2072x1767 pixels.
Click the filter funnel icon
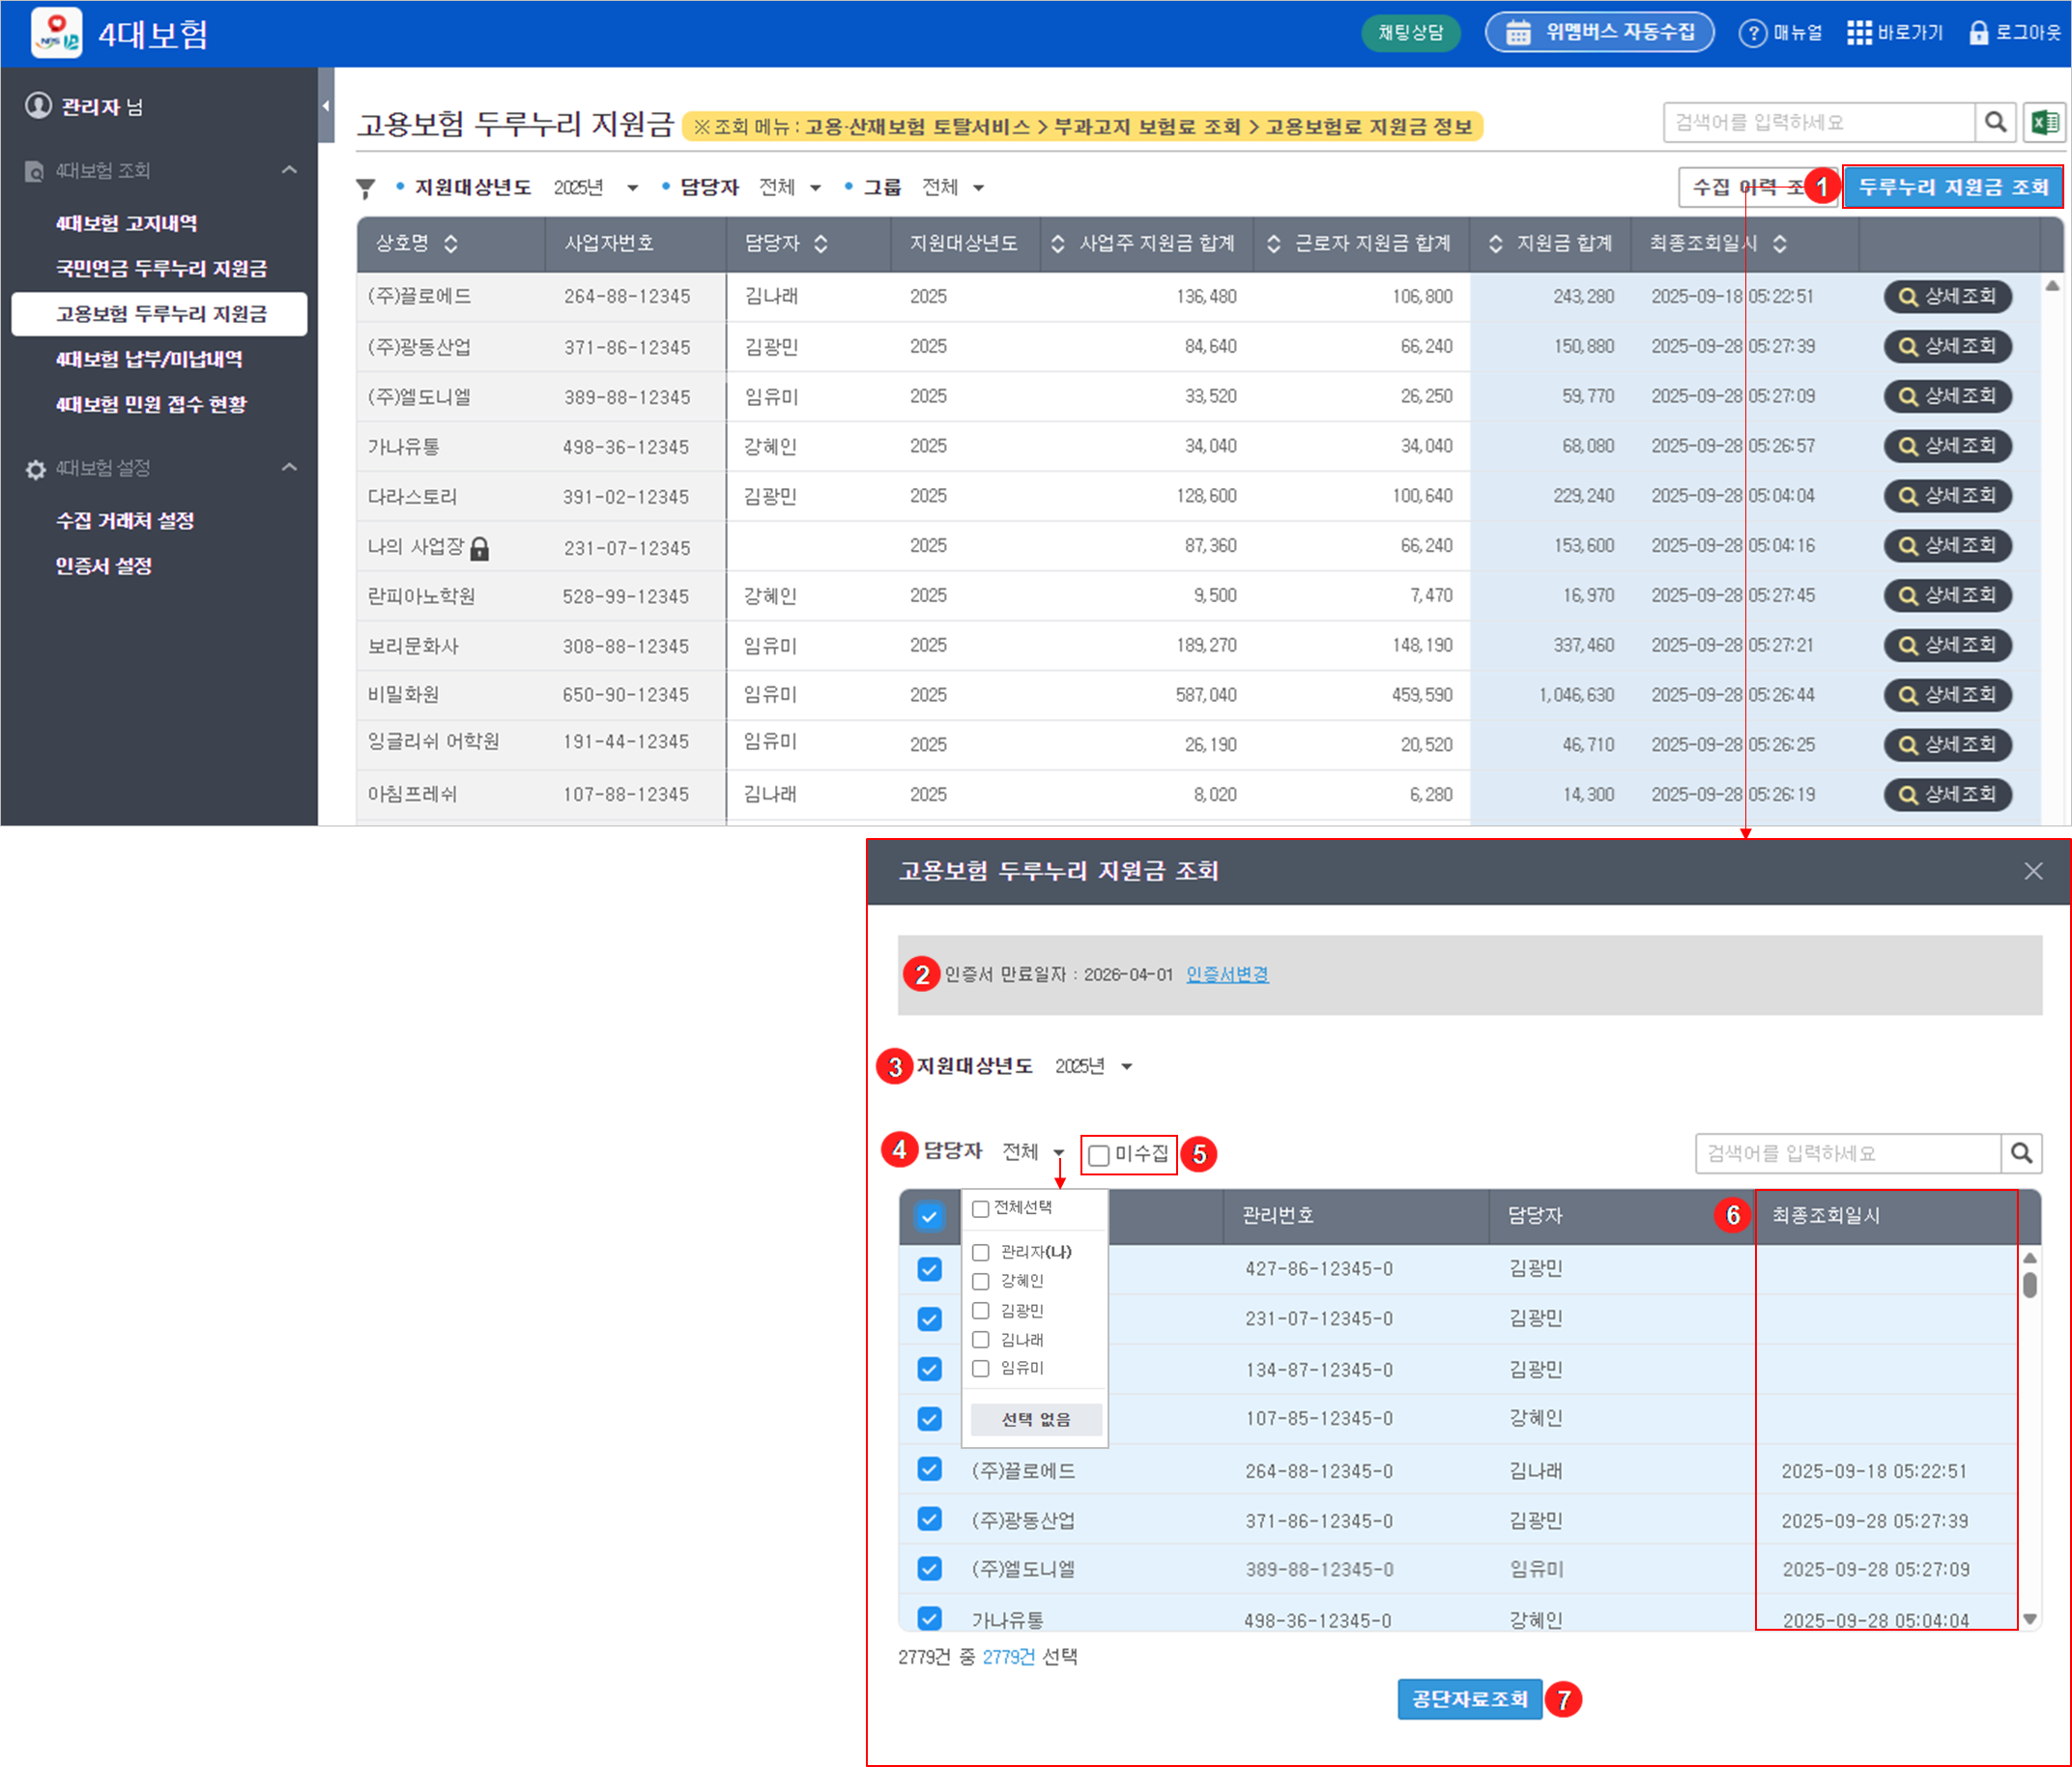(x=366, y=188)
